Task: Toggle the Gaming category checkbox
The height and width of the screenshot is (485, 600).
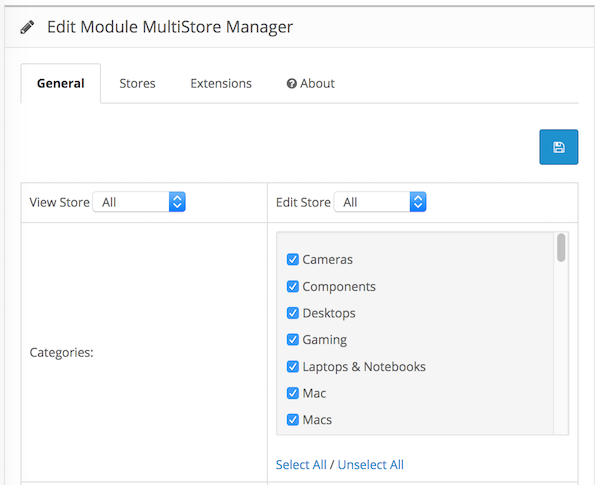Action: pos(293,340)
